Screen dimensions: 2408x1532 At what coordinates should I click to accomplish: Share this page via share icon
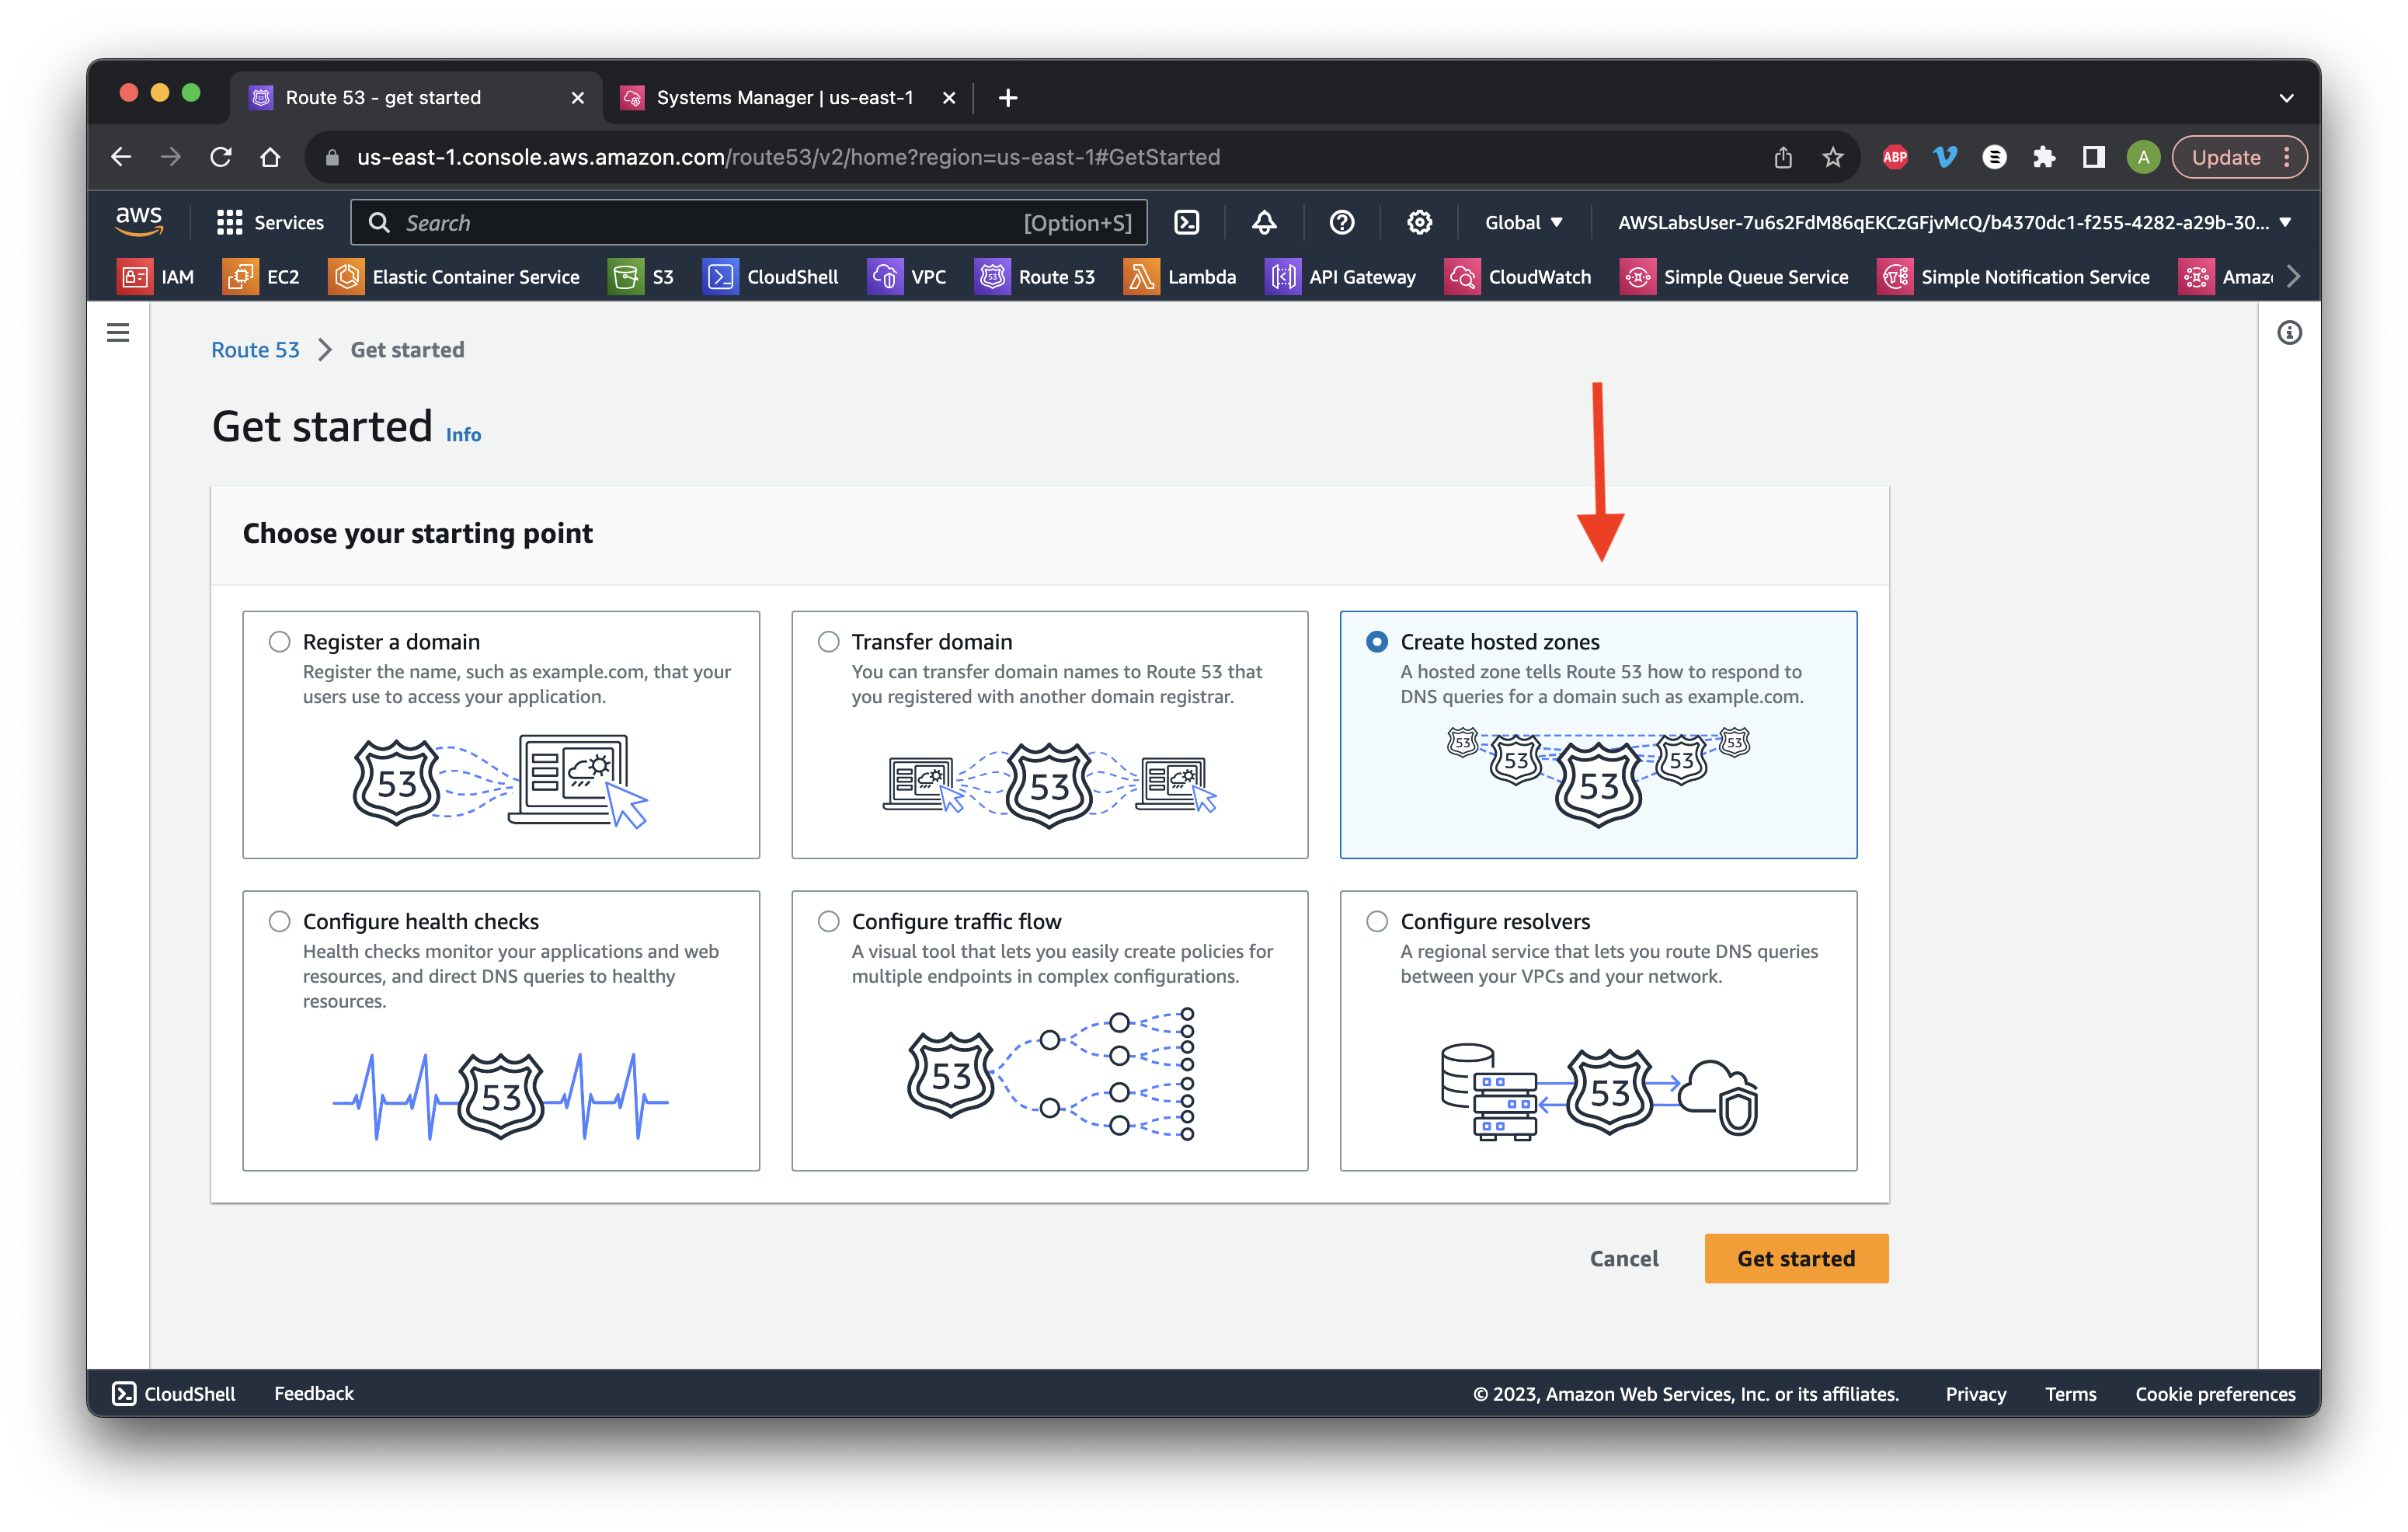pos(1783,157)
